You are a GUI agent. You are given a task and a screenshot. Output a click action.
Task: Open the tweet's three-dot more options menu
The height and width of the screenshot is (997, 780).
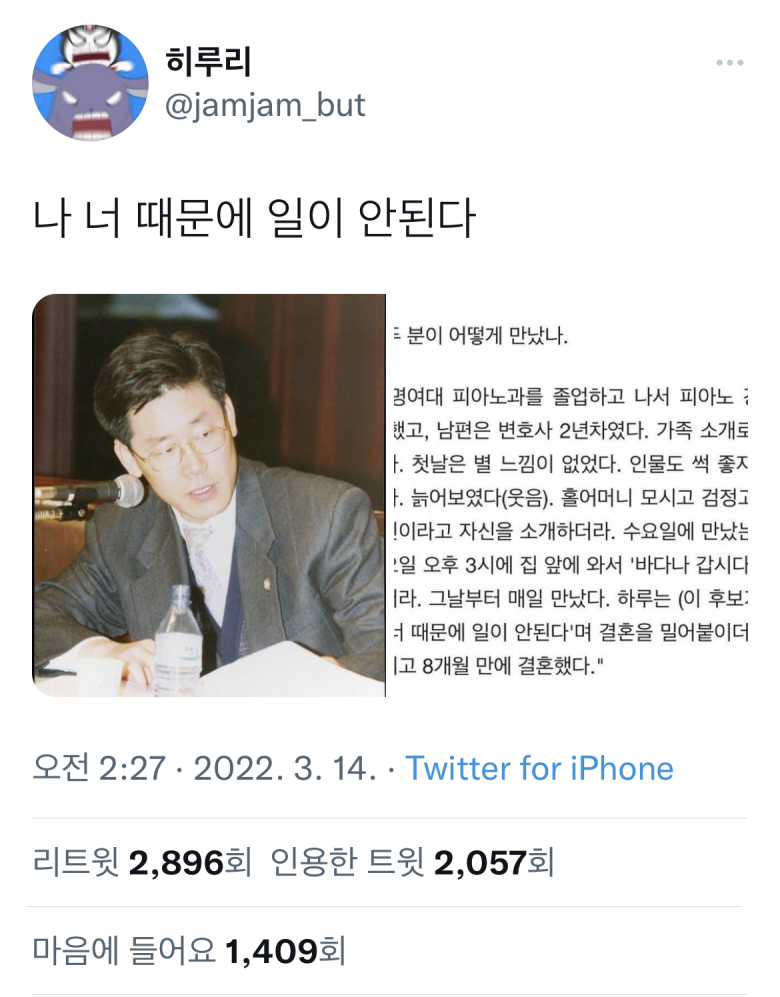[729, 62]
